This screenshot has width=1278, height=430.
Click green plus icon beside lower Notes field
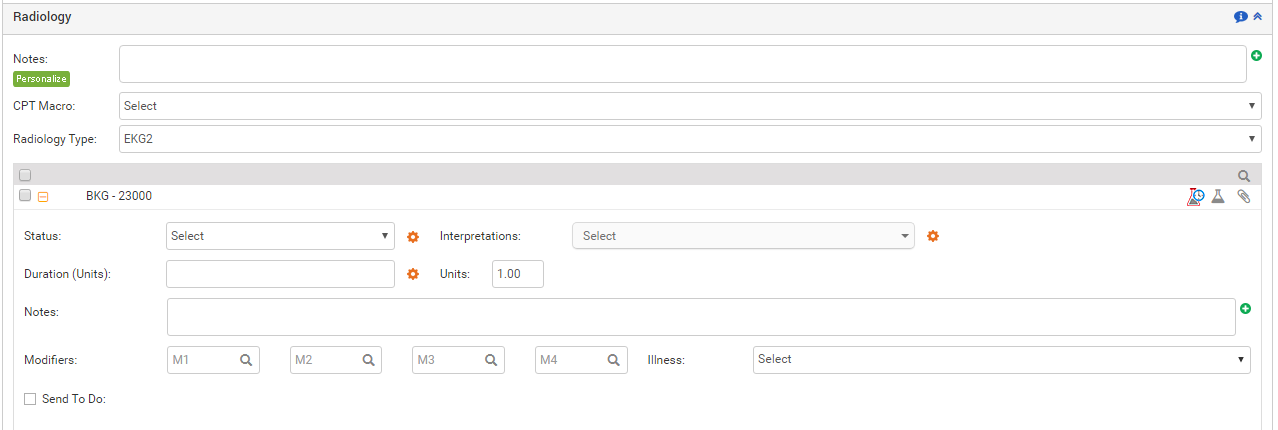point(1246,309)
